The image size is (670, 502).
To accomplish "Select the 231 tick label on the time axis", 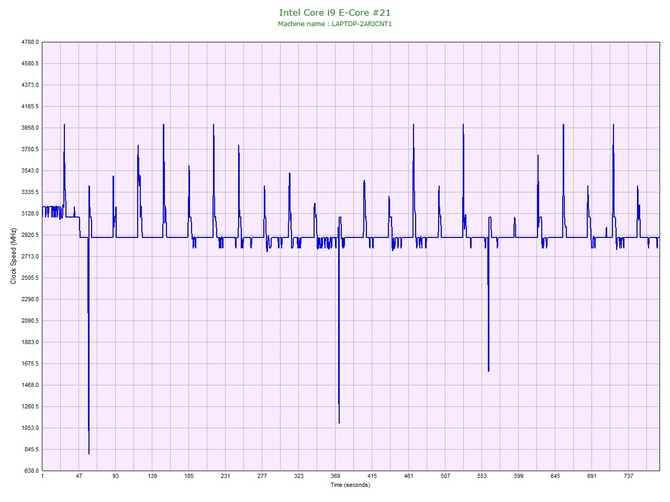I will point(226,476).
